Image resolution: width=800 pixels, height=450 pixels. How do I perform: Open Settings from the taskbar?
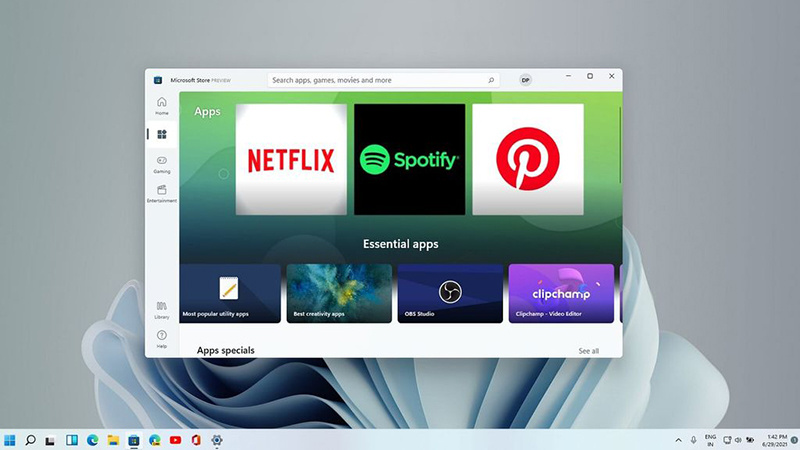point(217,440)
